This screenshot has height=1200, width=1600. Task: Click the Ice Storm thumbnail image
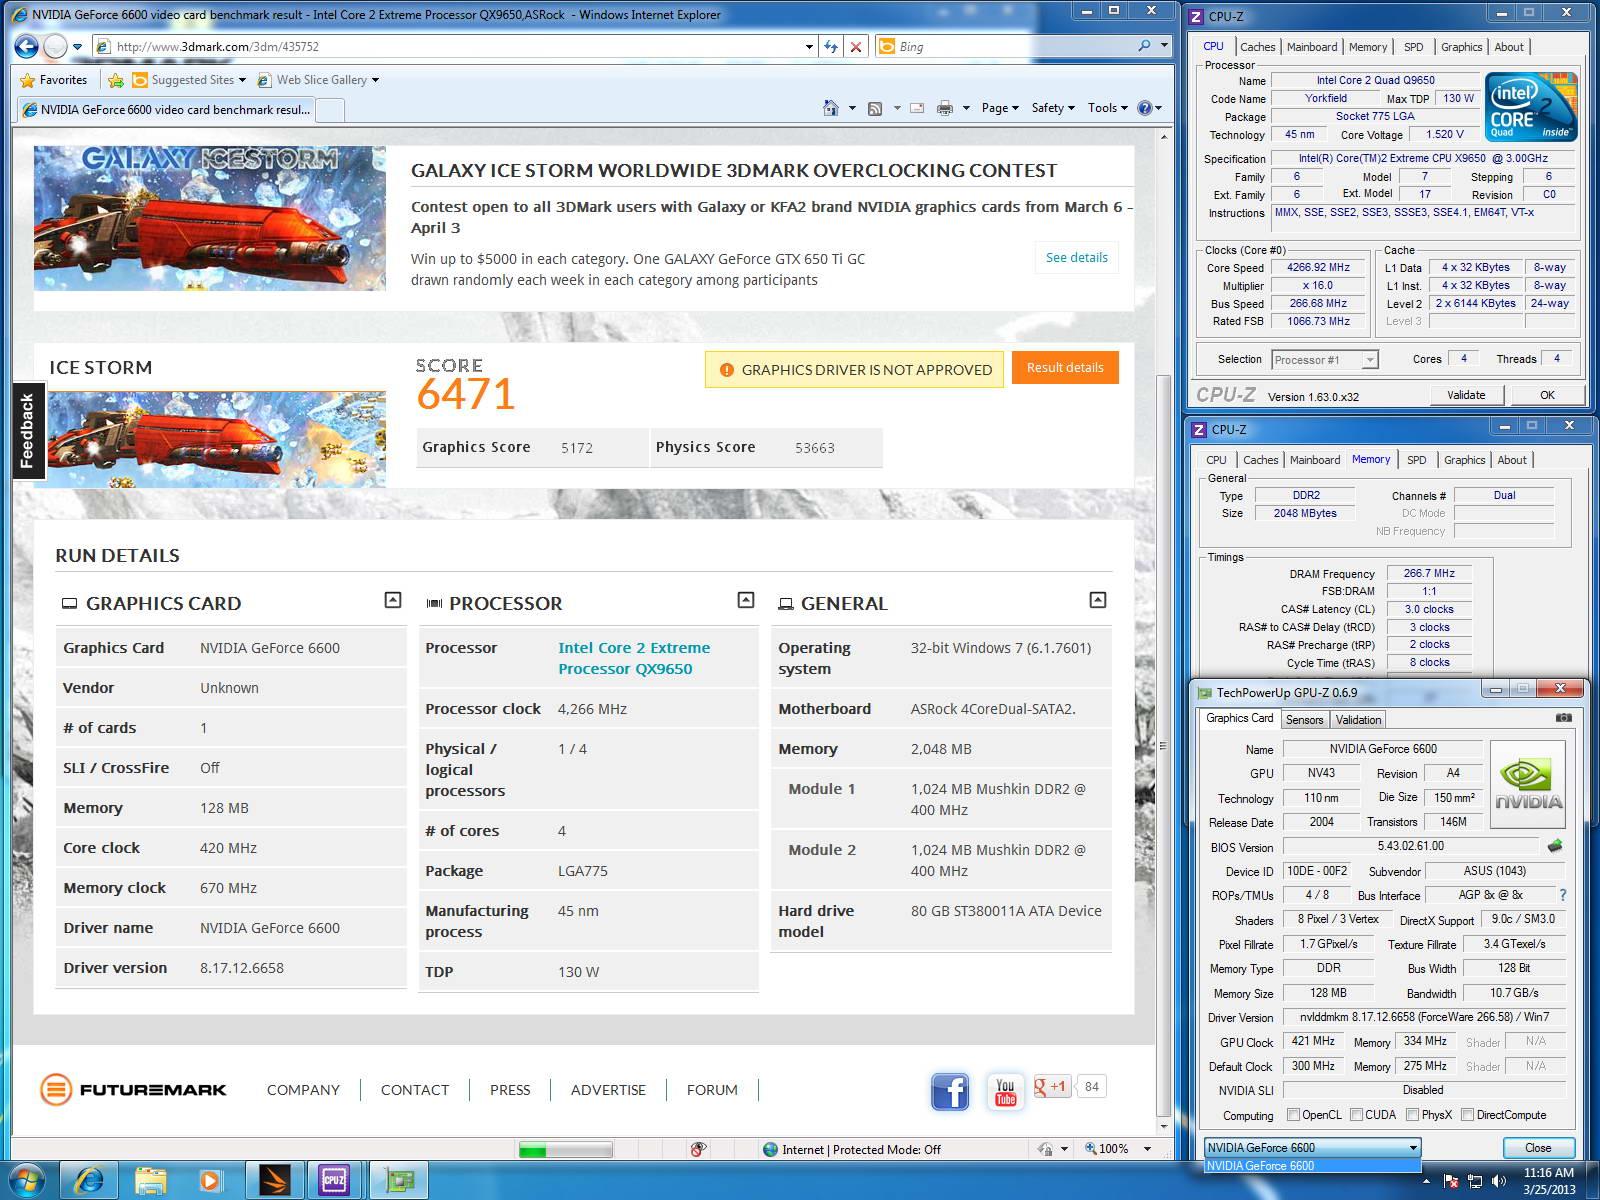point(216,439)
